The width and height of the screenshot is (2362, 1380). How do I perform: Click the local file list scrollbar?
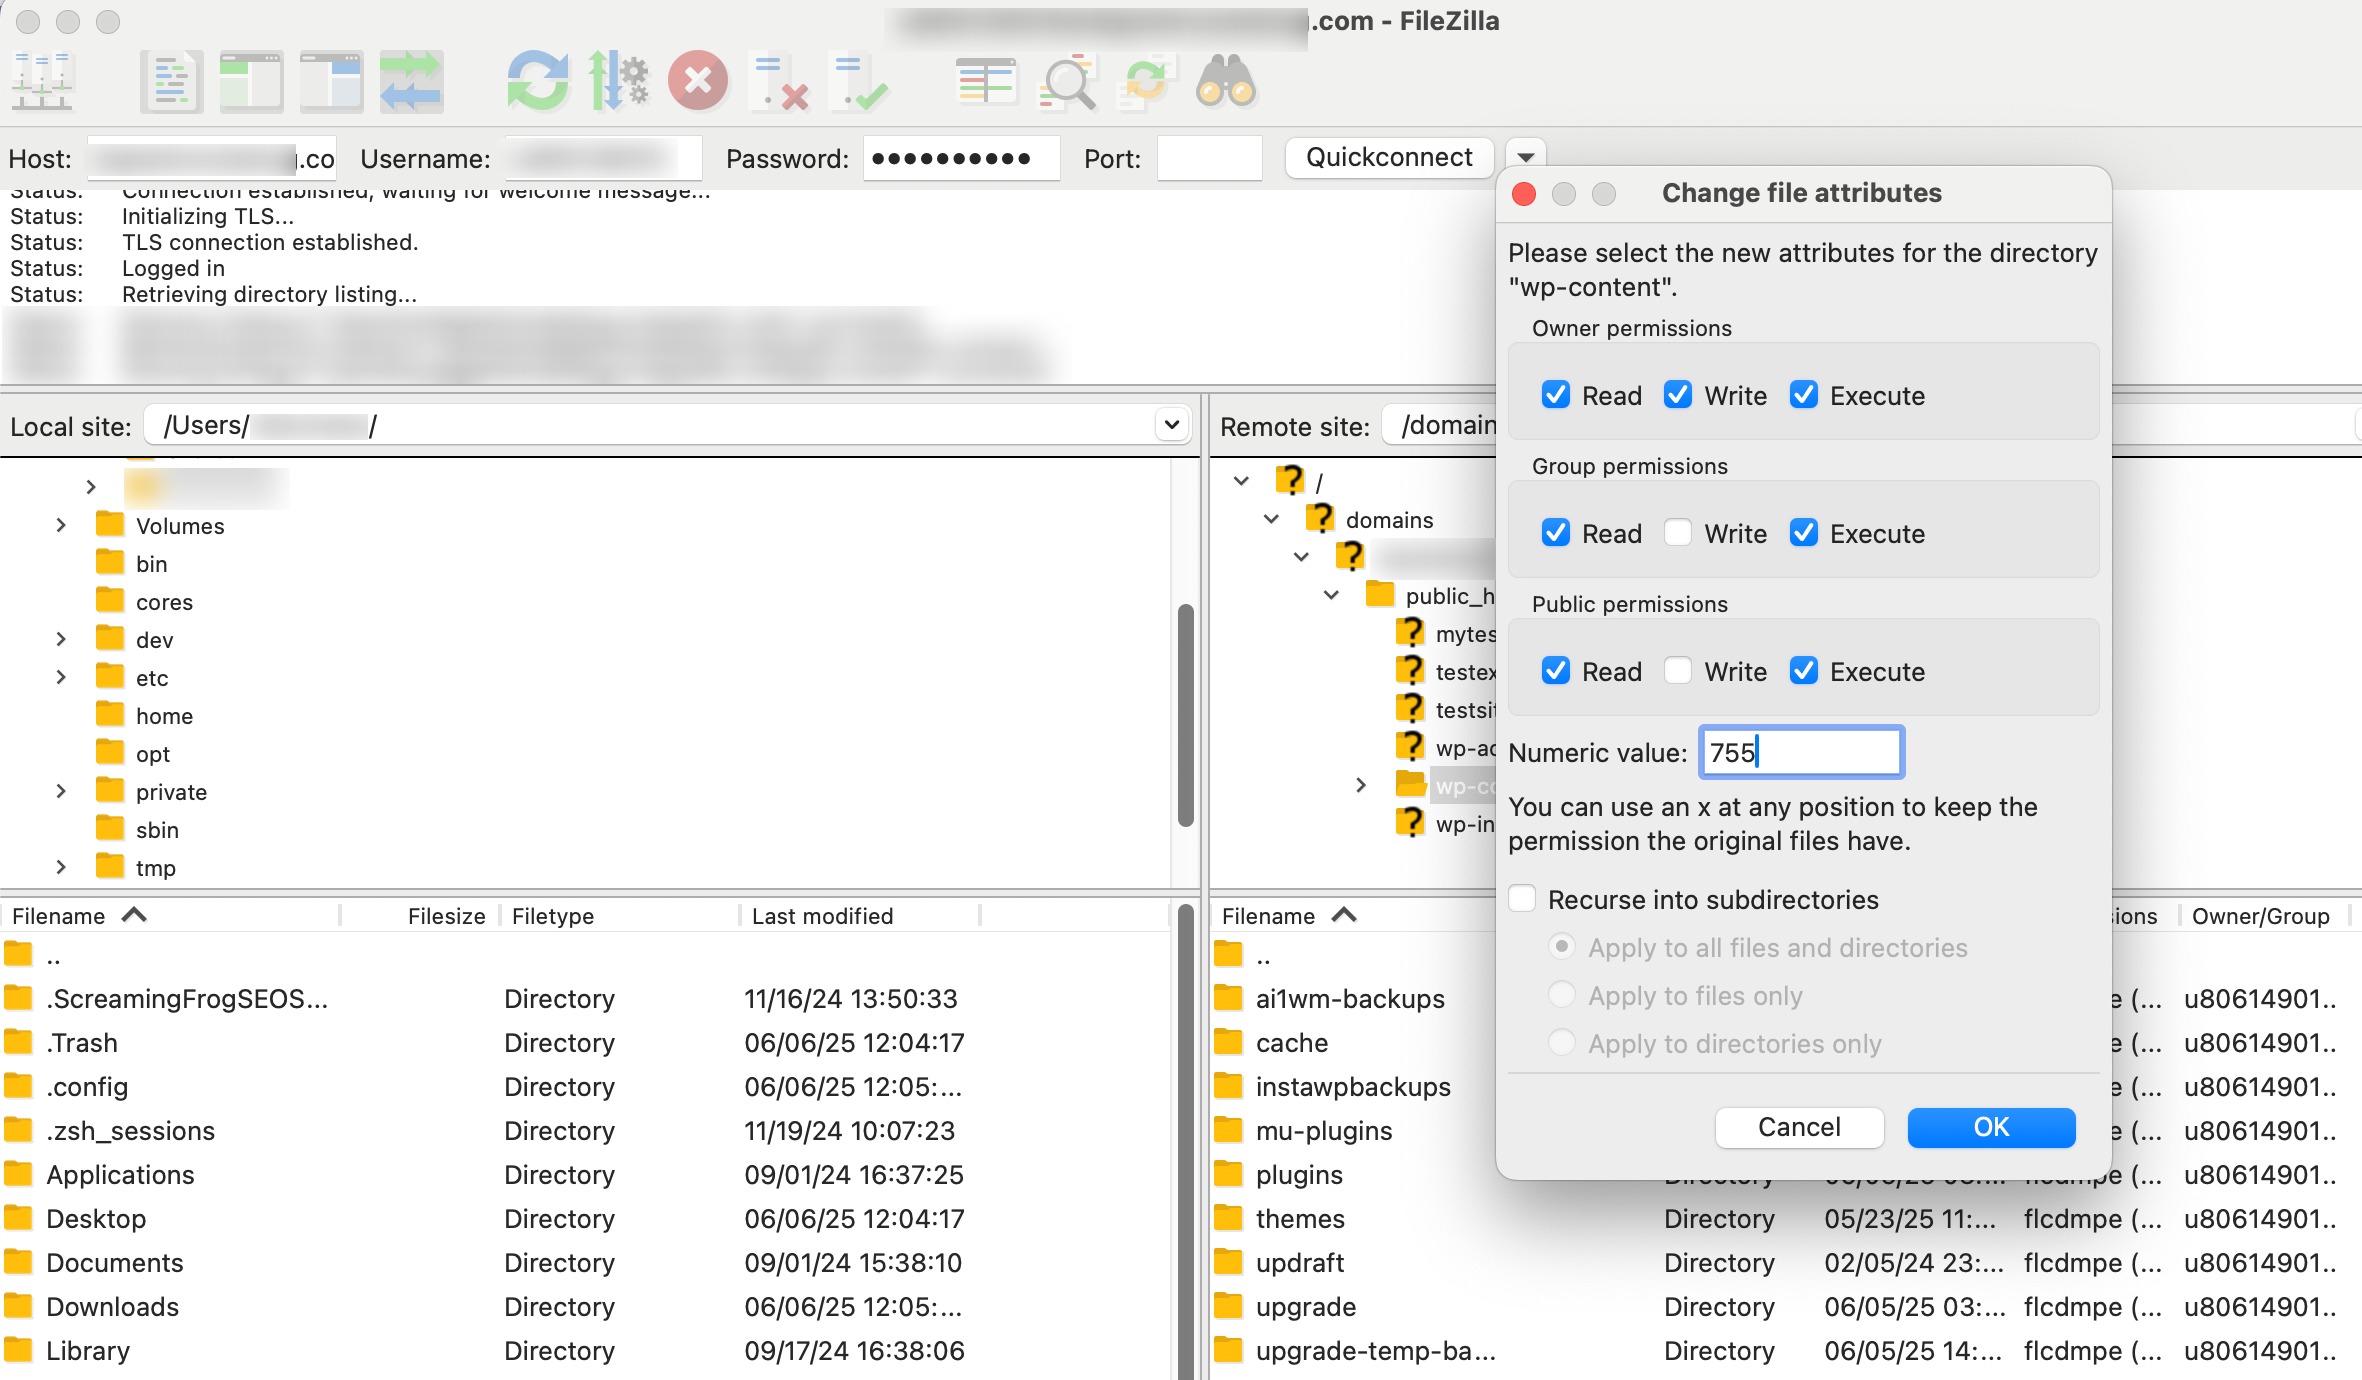point(1185,1140)
